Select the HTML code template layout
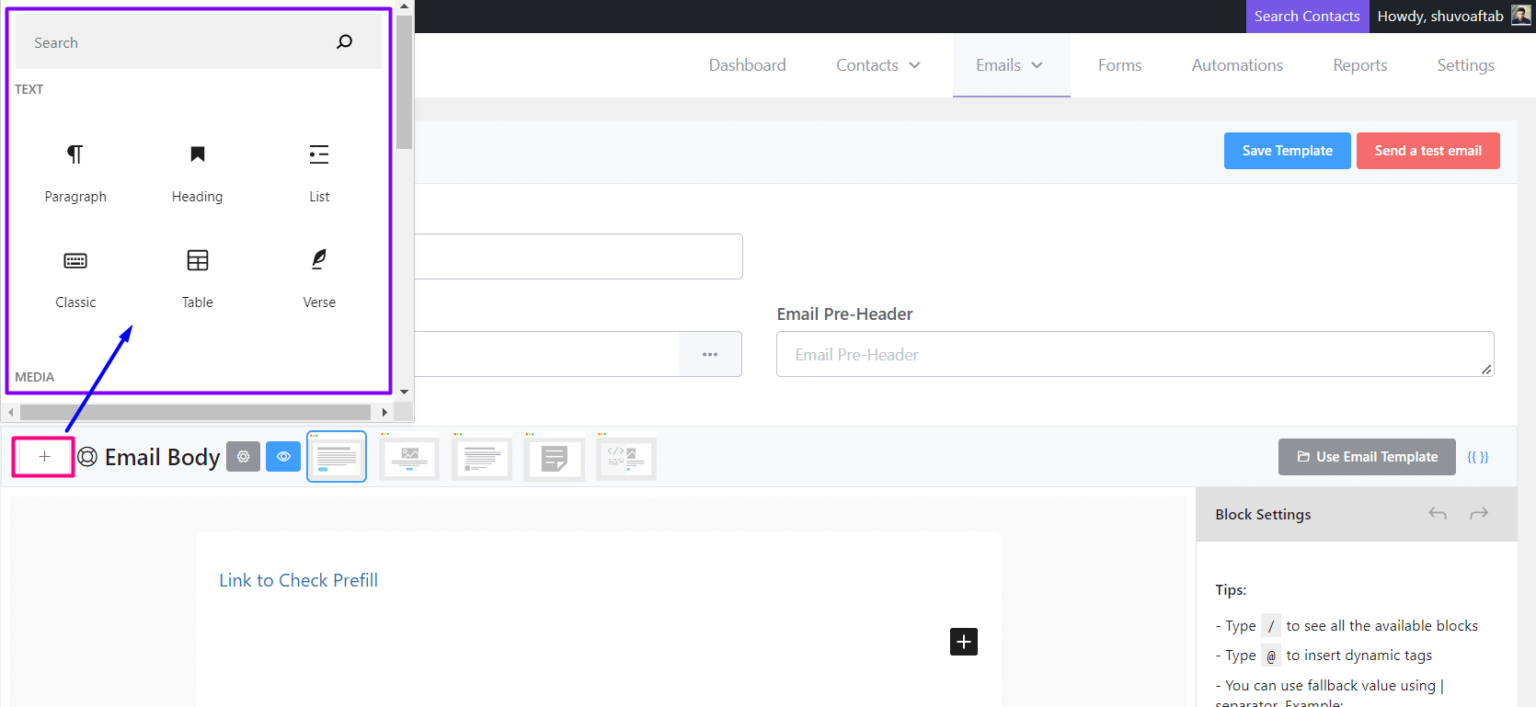Viewport: 1536px width, 707px height. [x=626, y=456]
